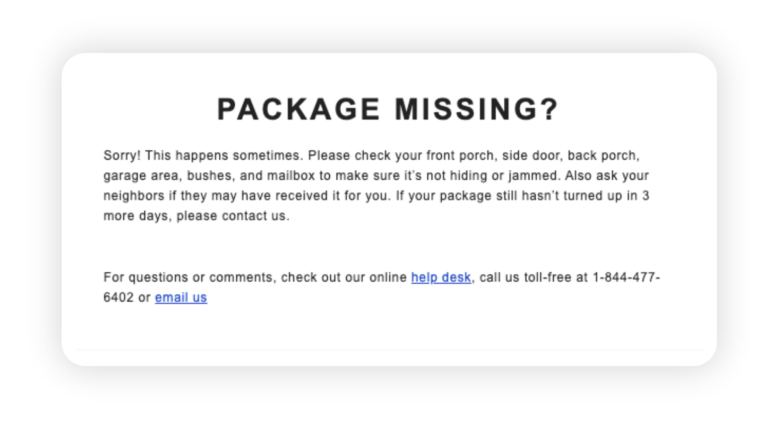The image size is (768, 430).
Task: Click the thin divider line at card bottom
Action: point(389,350)
